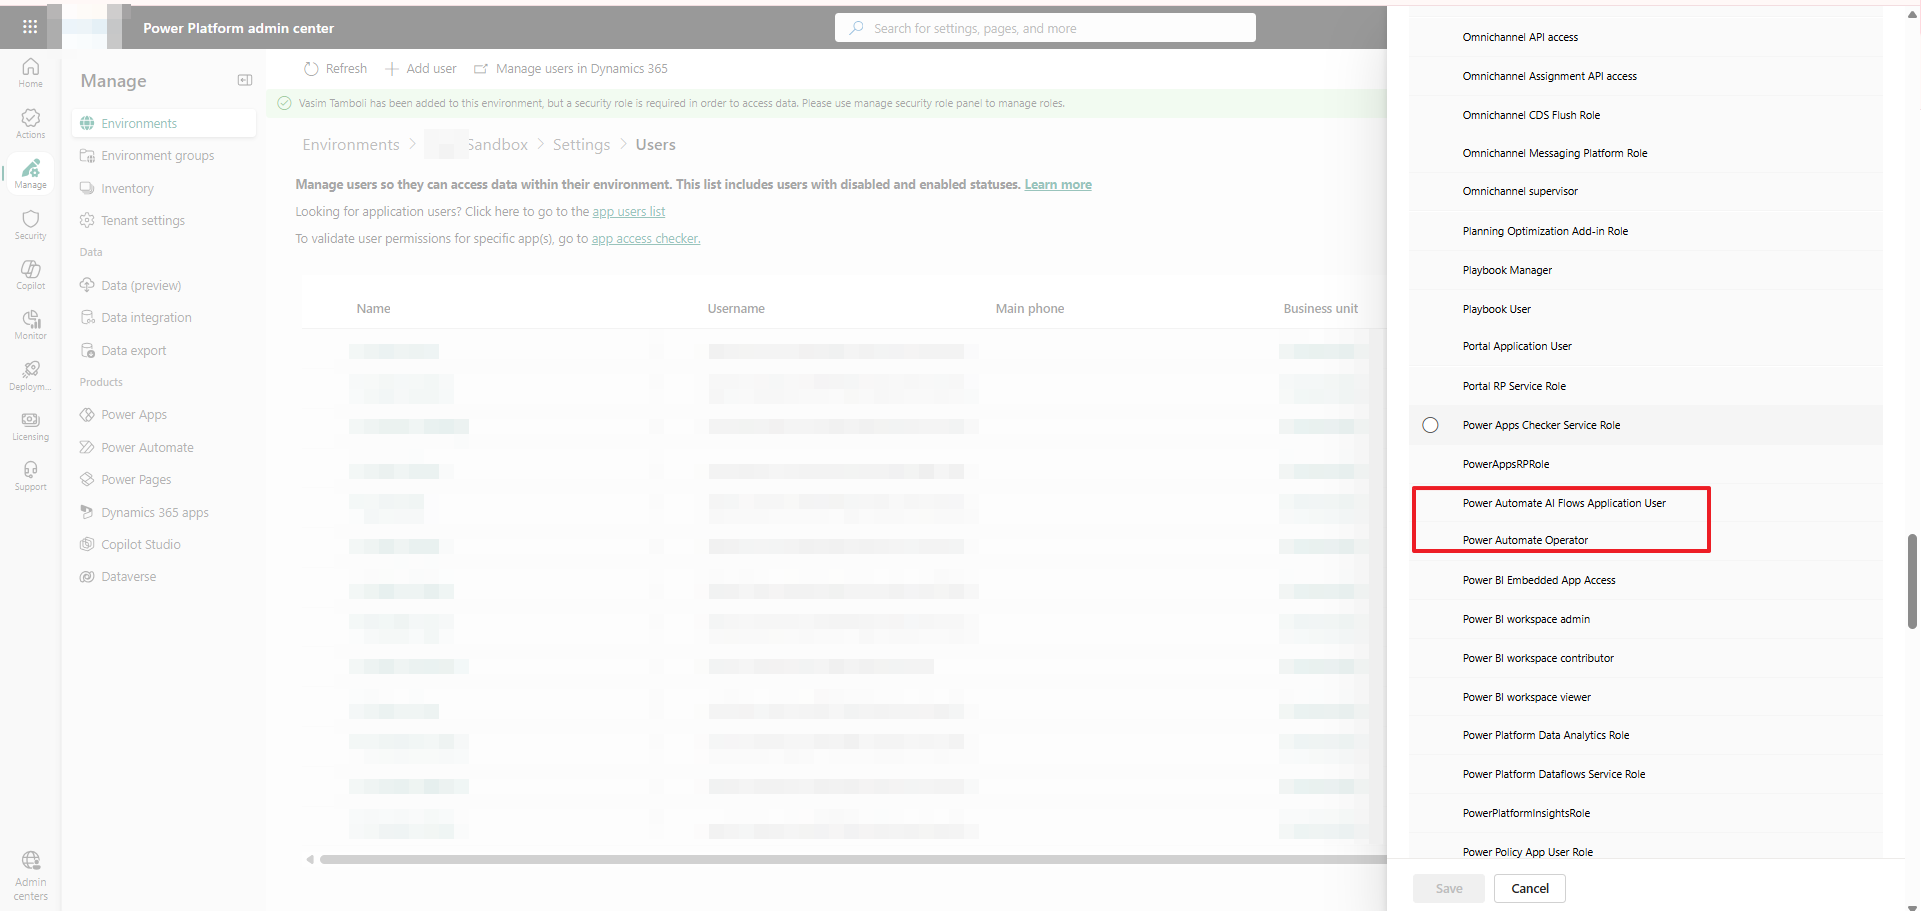Screen dimensions: 1921x911
Task: Click the search settings input field
Action: (1045, 28)
